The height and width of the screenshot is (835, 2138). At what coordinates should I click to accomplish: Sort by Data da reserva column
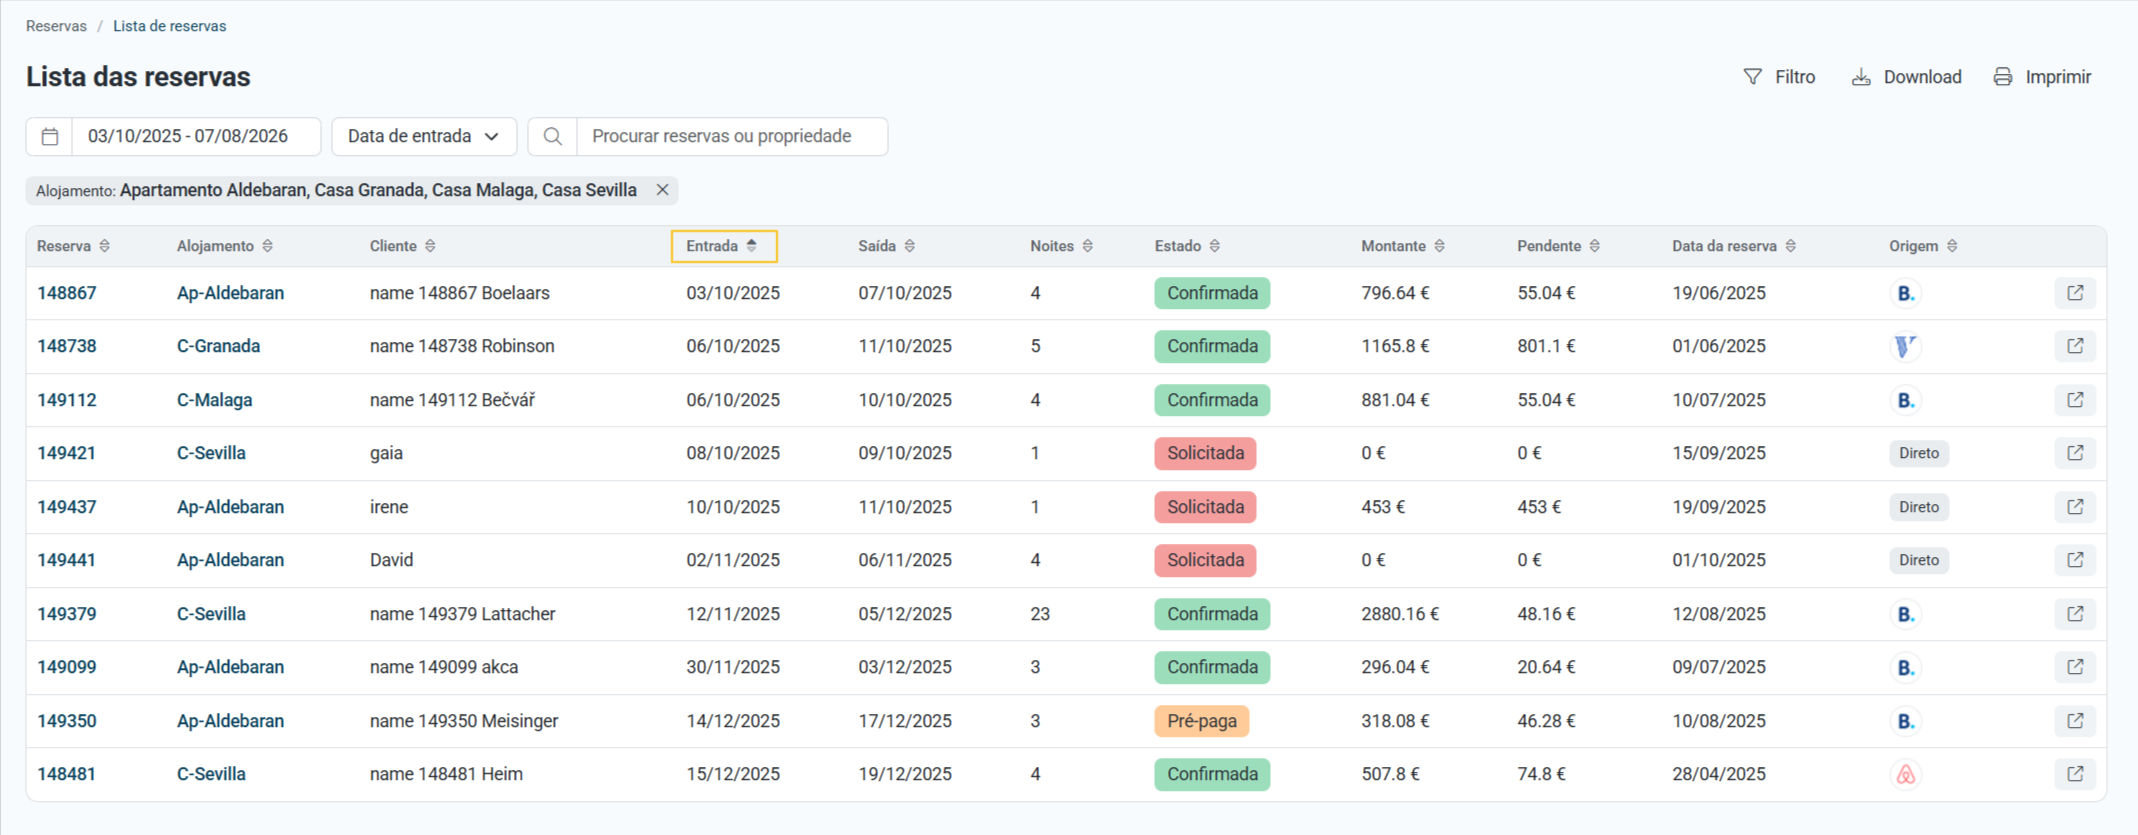pos(1734,246)
